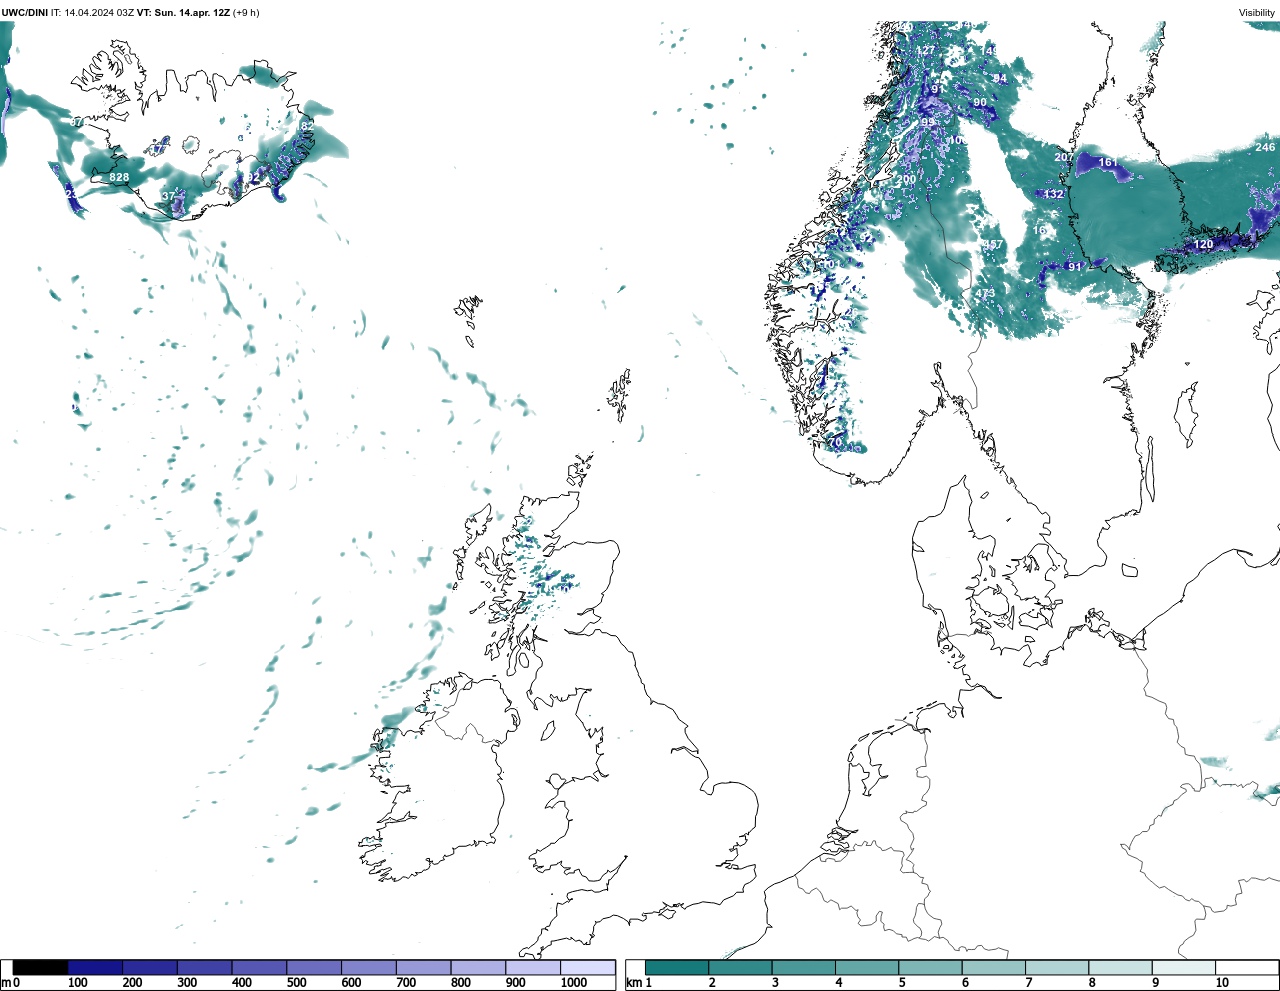The width and height of the screenshot is (1280, 991).
Task: Click the UWC/DINI model label
Action: pyautogui.click(x=24, y=13)
